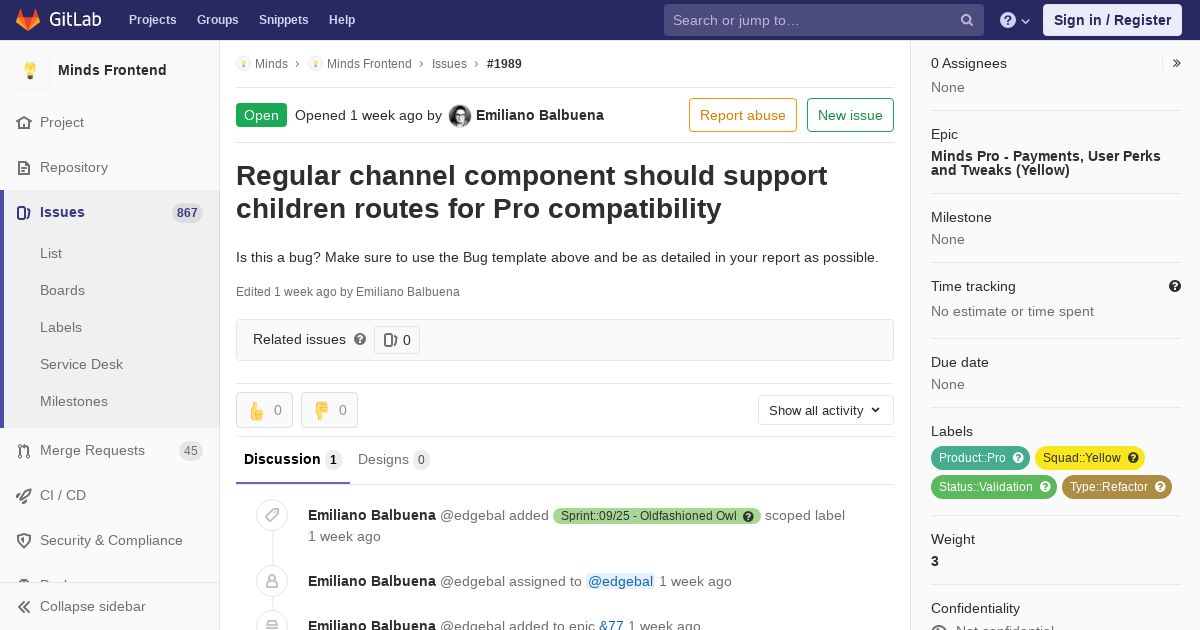
Task: Click the Collapse sidebar text
Action: (93, 607)
